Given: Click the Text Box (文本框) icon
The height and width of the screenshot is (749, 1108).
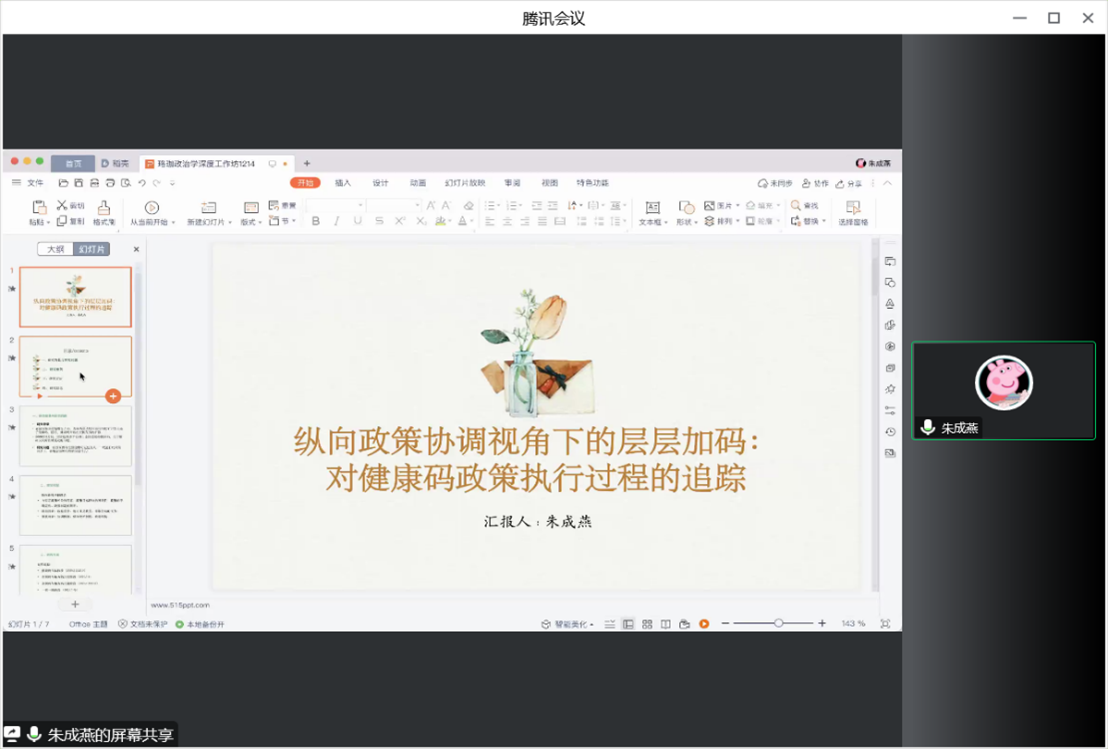Looking at the screenshot, I should tap(652, 208).
